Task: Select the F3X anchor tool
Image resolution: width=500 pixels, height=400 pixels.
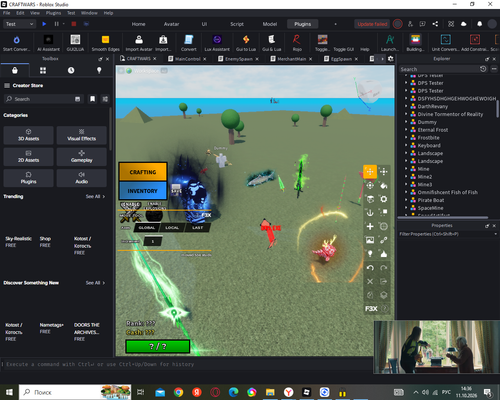Action: 370,213
